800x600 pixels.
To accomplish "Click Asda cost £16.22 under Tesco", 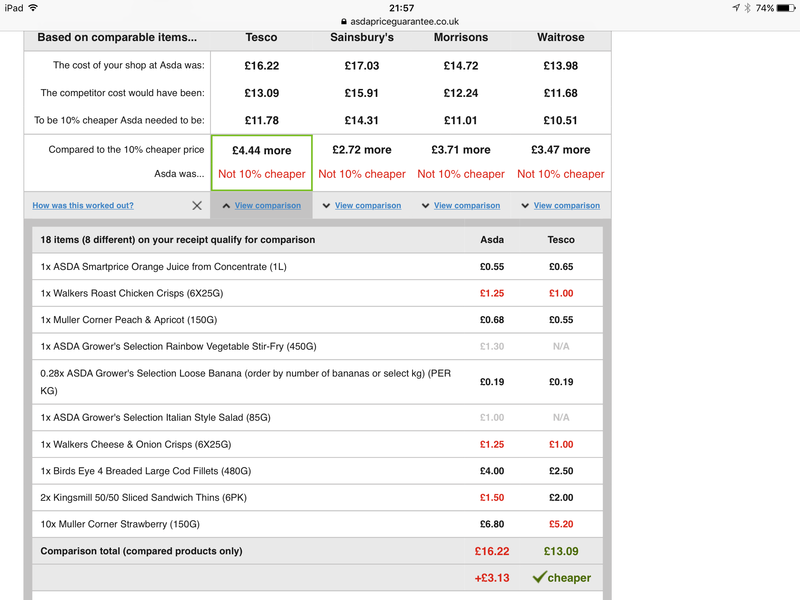I will [x=262, y=66].
